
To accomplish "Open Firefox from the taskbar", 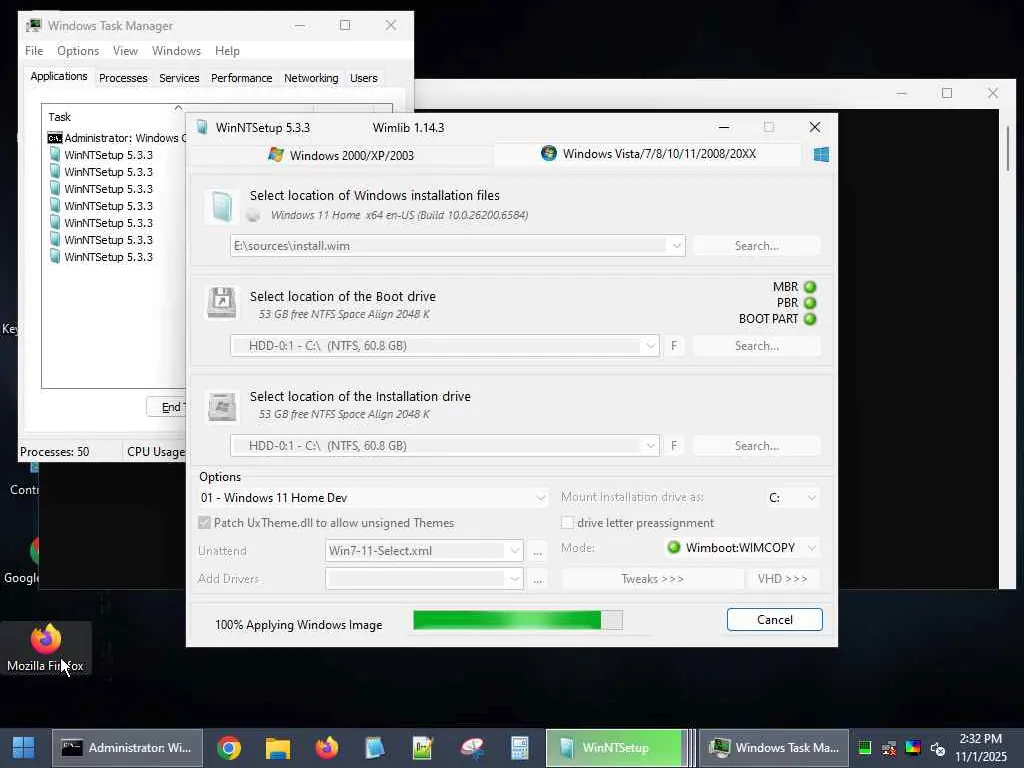I will pos(327,748).
